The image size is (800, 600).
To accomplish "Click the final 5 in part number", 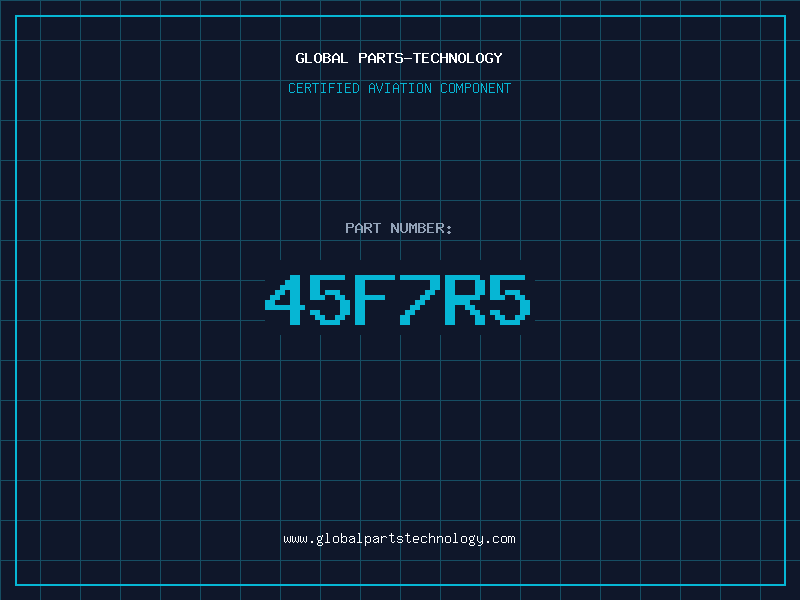I will 510,299.
